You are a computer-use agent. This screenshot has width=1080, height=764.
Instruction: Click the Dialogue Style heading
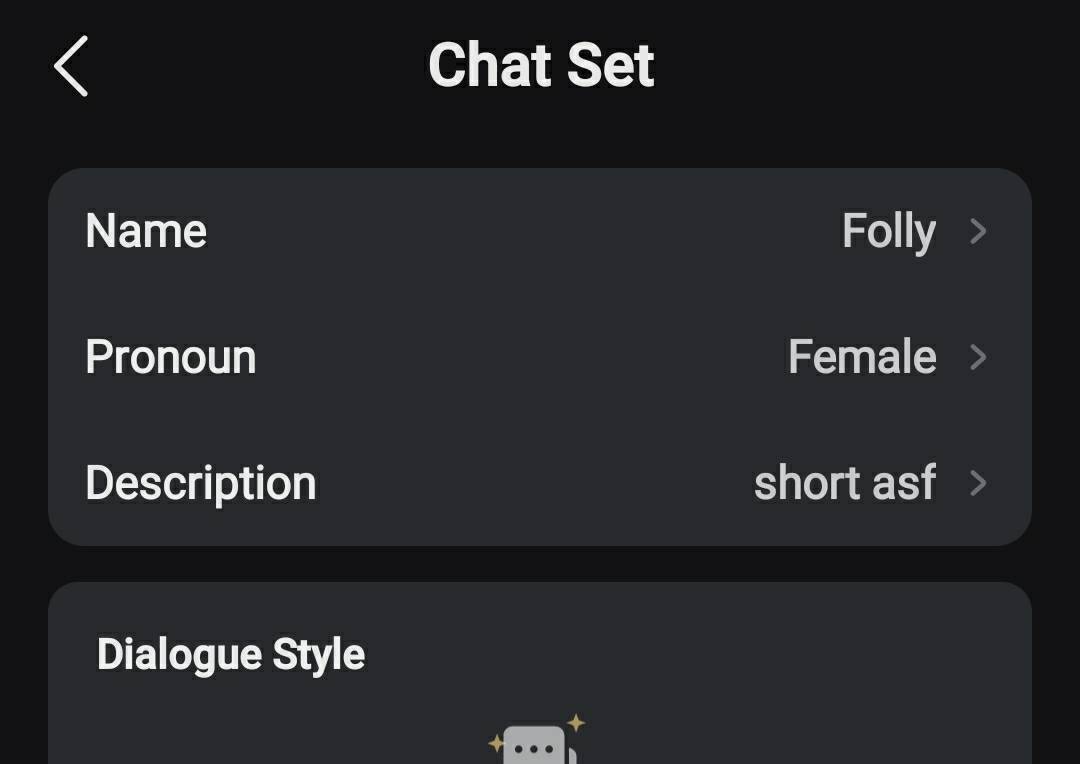[230, 655]
